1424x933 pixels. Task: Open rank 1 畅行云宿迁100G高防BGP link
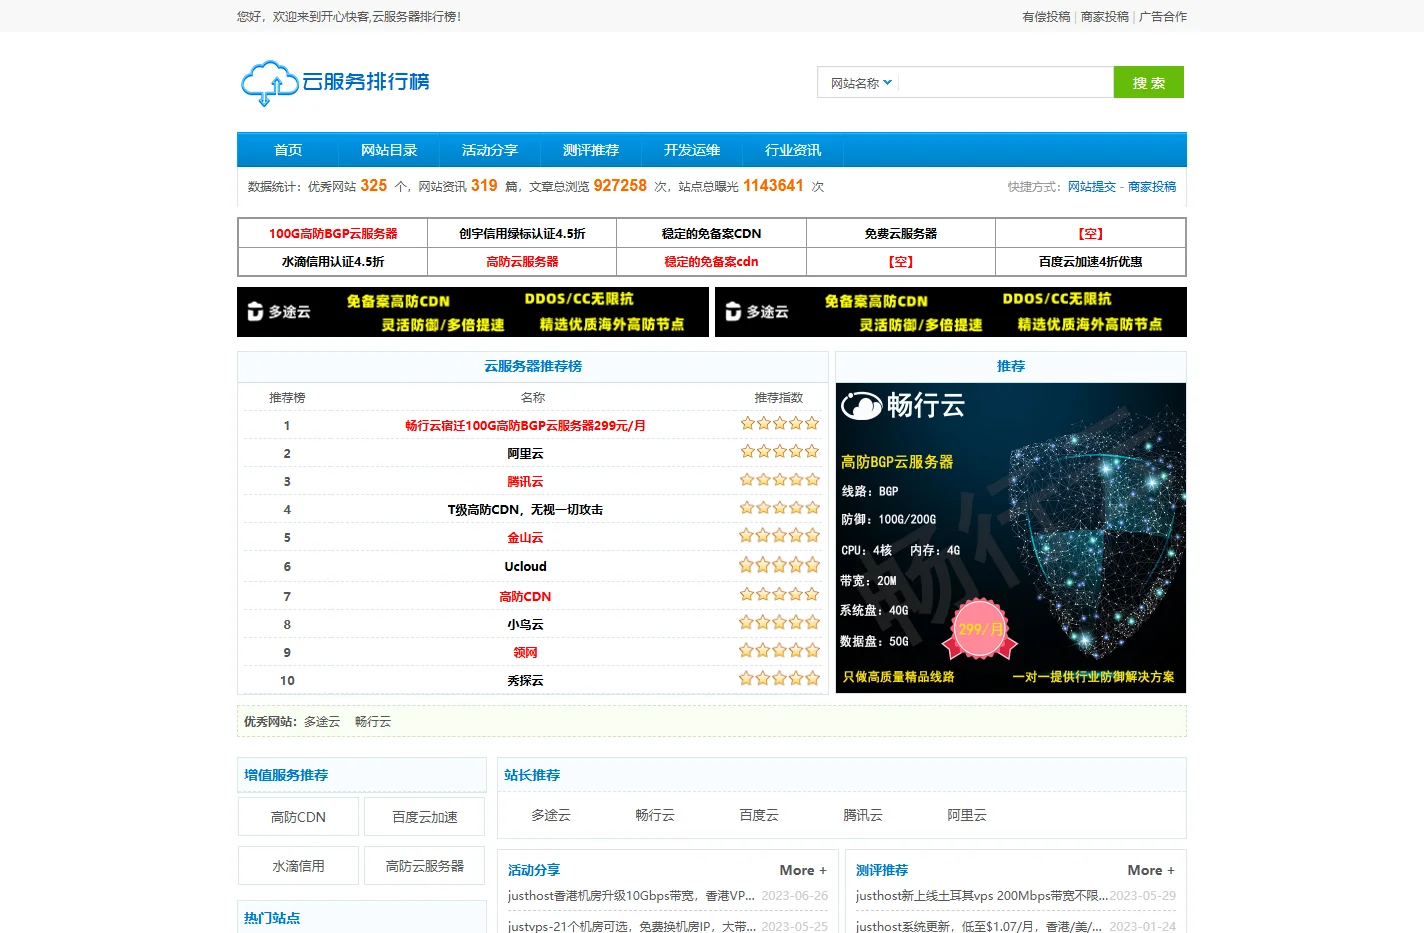coord(525,425)
